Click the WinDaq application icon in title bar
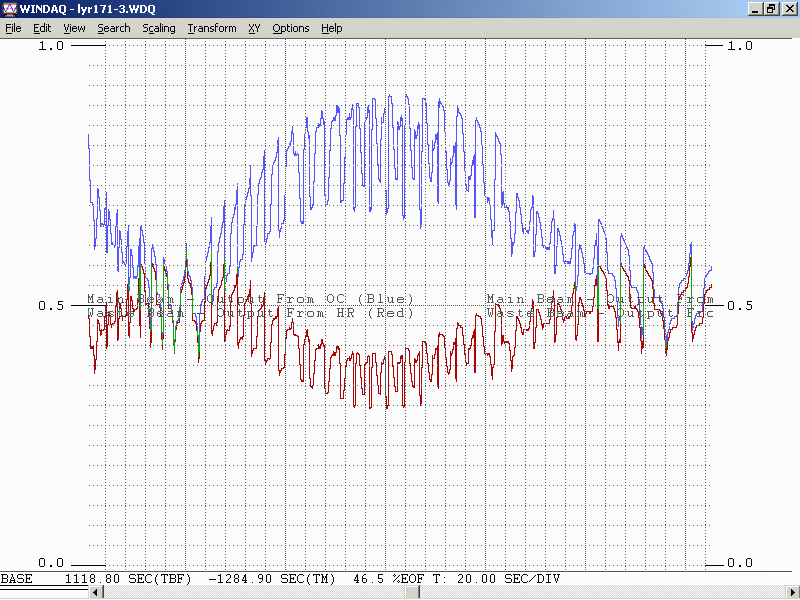800x600 pixels. [9, 8]
